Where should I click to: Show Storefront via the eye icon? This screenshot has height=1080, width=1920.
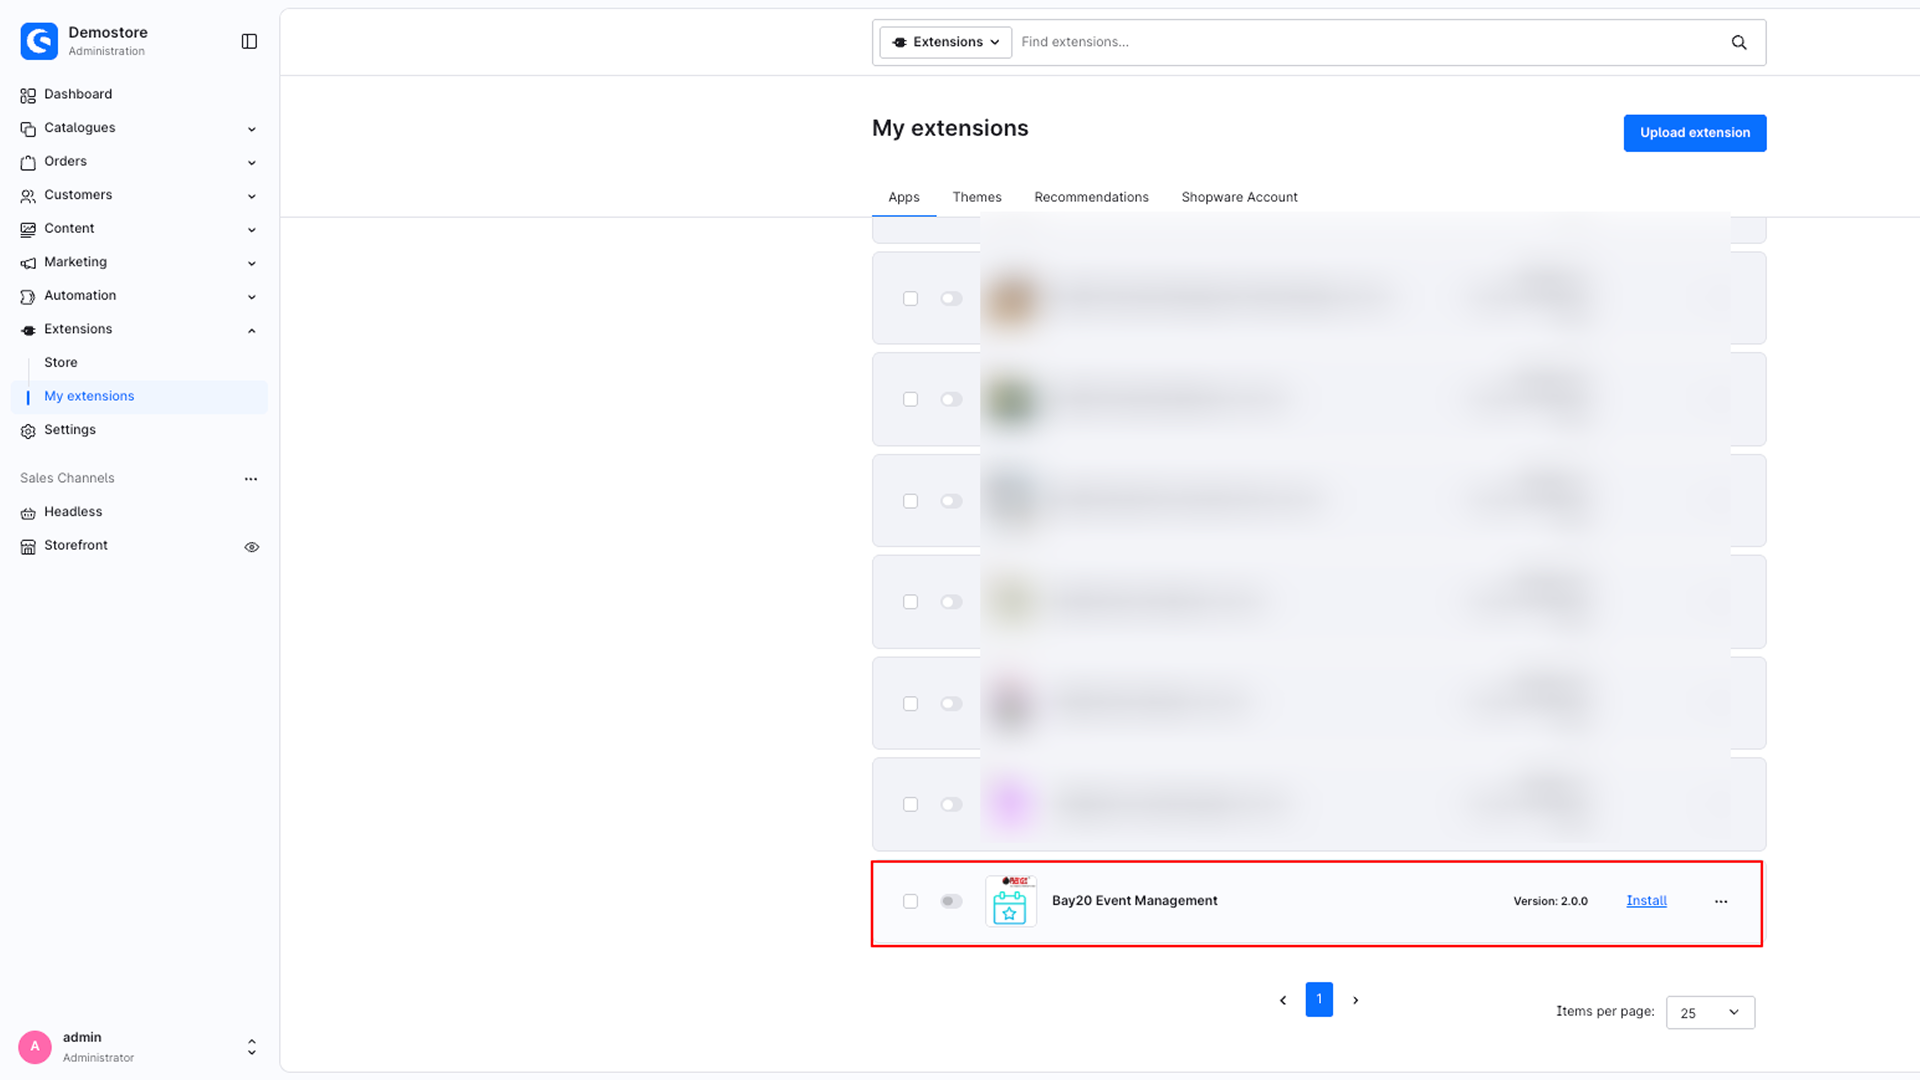coord(252,547)
